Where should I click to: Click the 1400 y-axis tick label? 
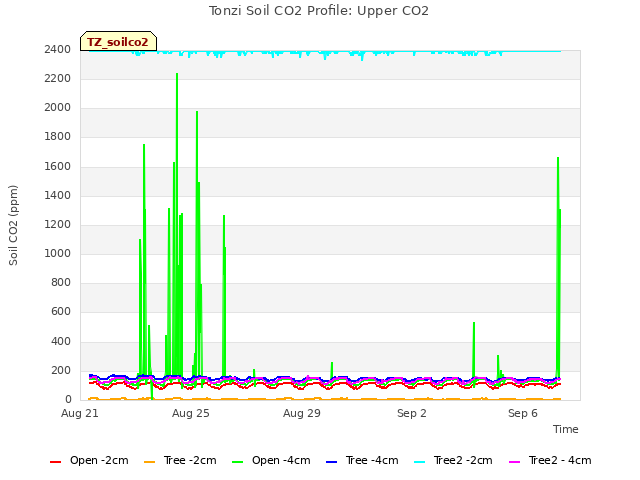pyautogui.click(x=58, y=195)
